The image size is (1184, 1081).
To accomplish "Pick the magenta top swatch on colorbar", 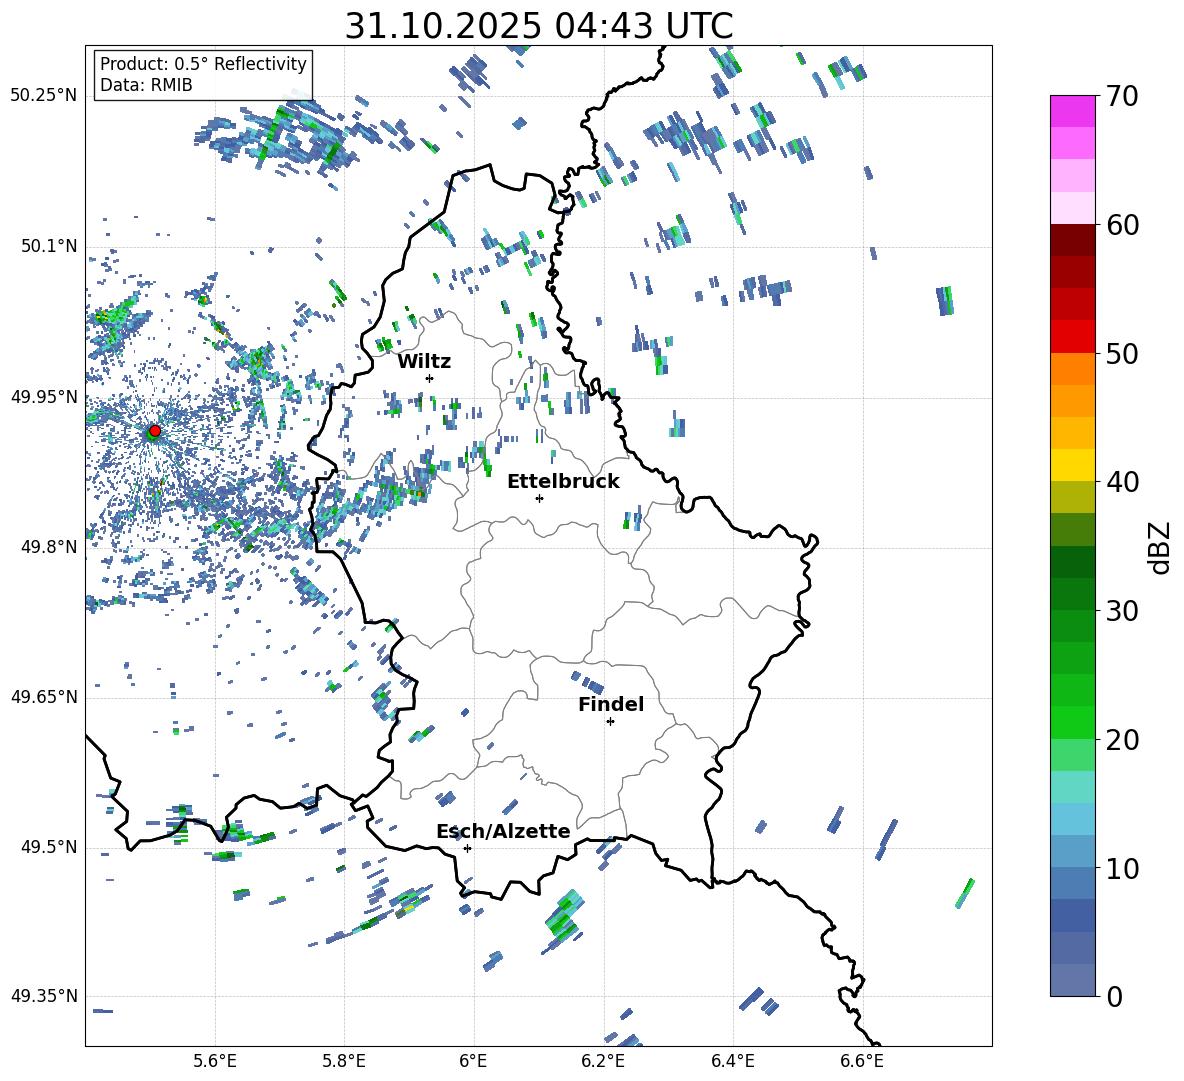I will pos(1073,111).
